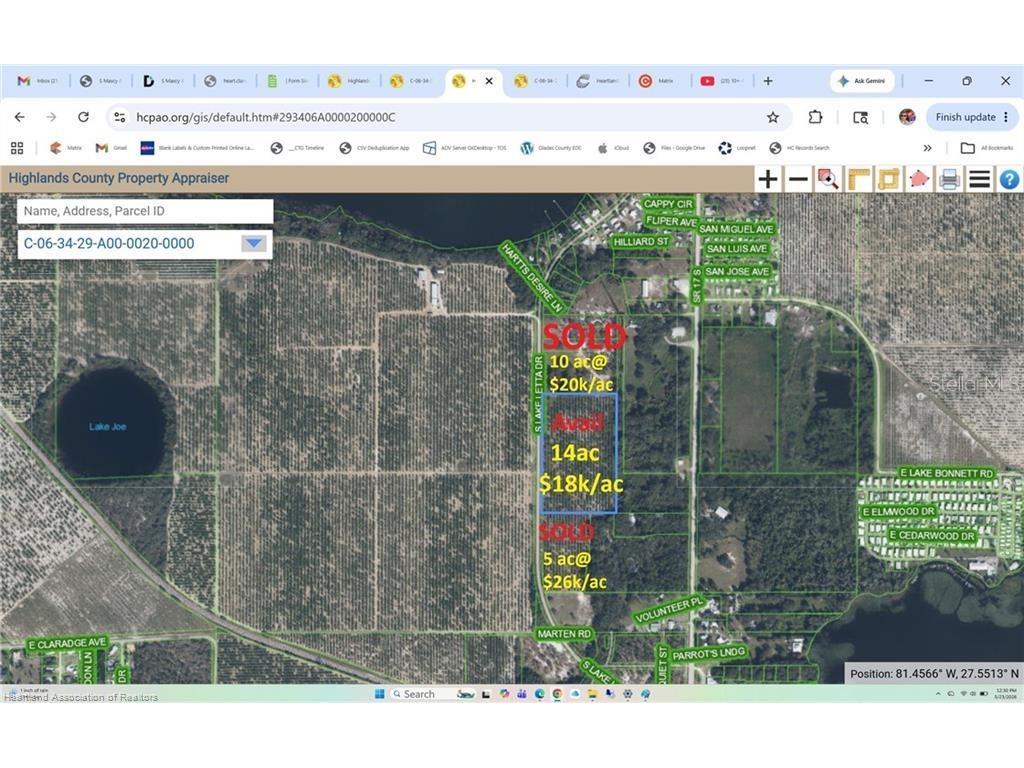1024x768 pixels.
Task: Choose the measure area ruler tool
Action: [x=889, y=179]
